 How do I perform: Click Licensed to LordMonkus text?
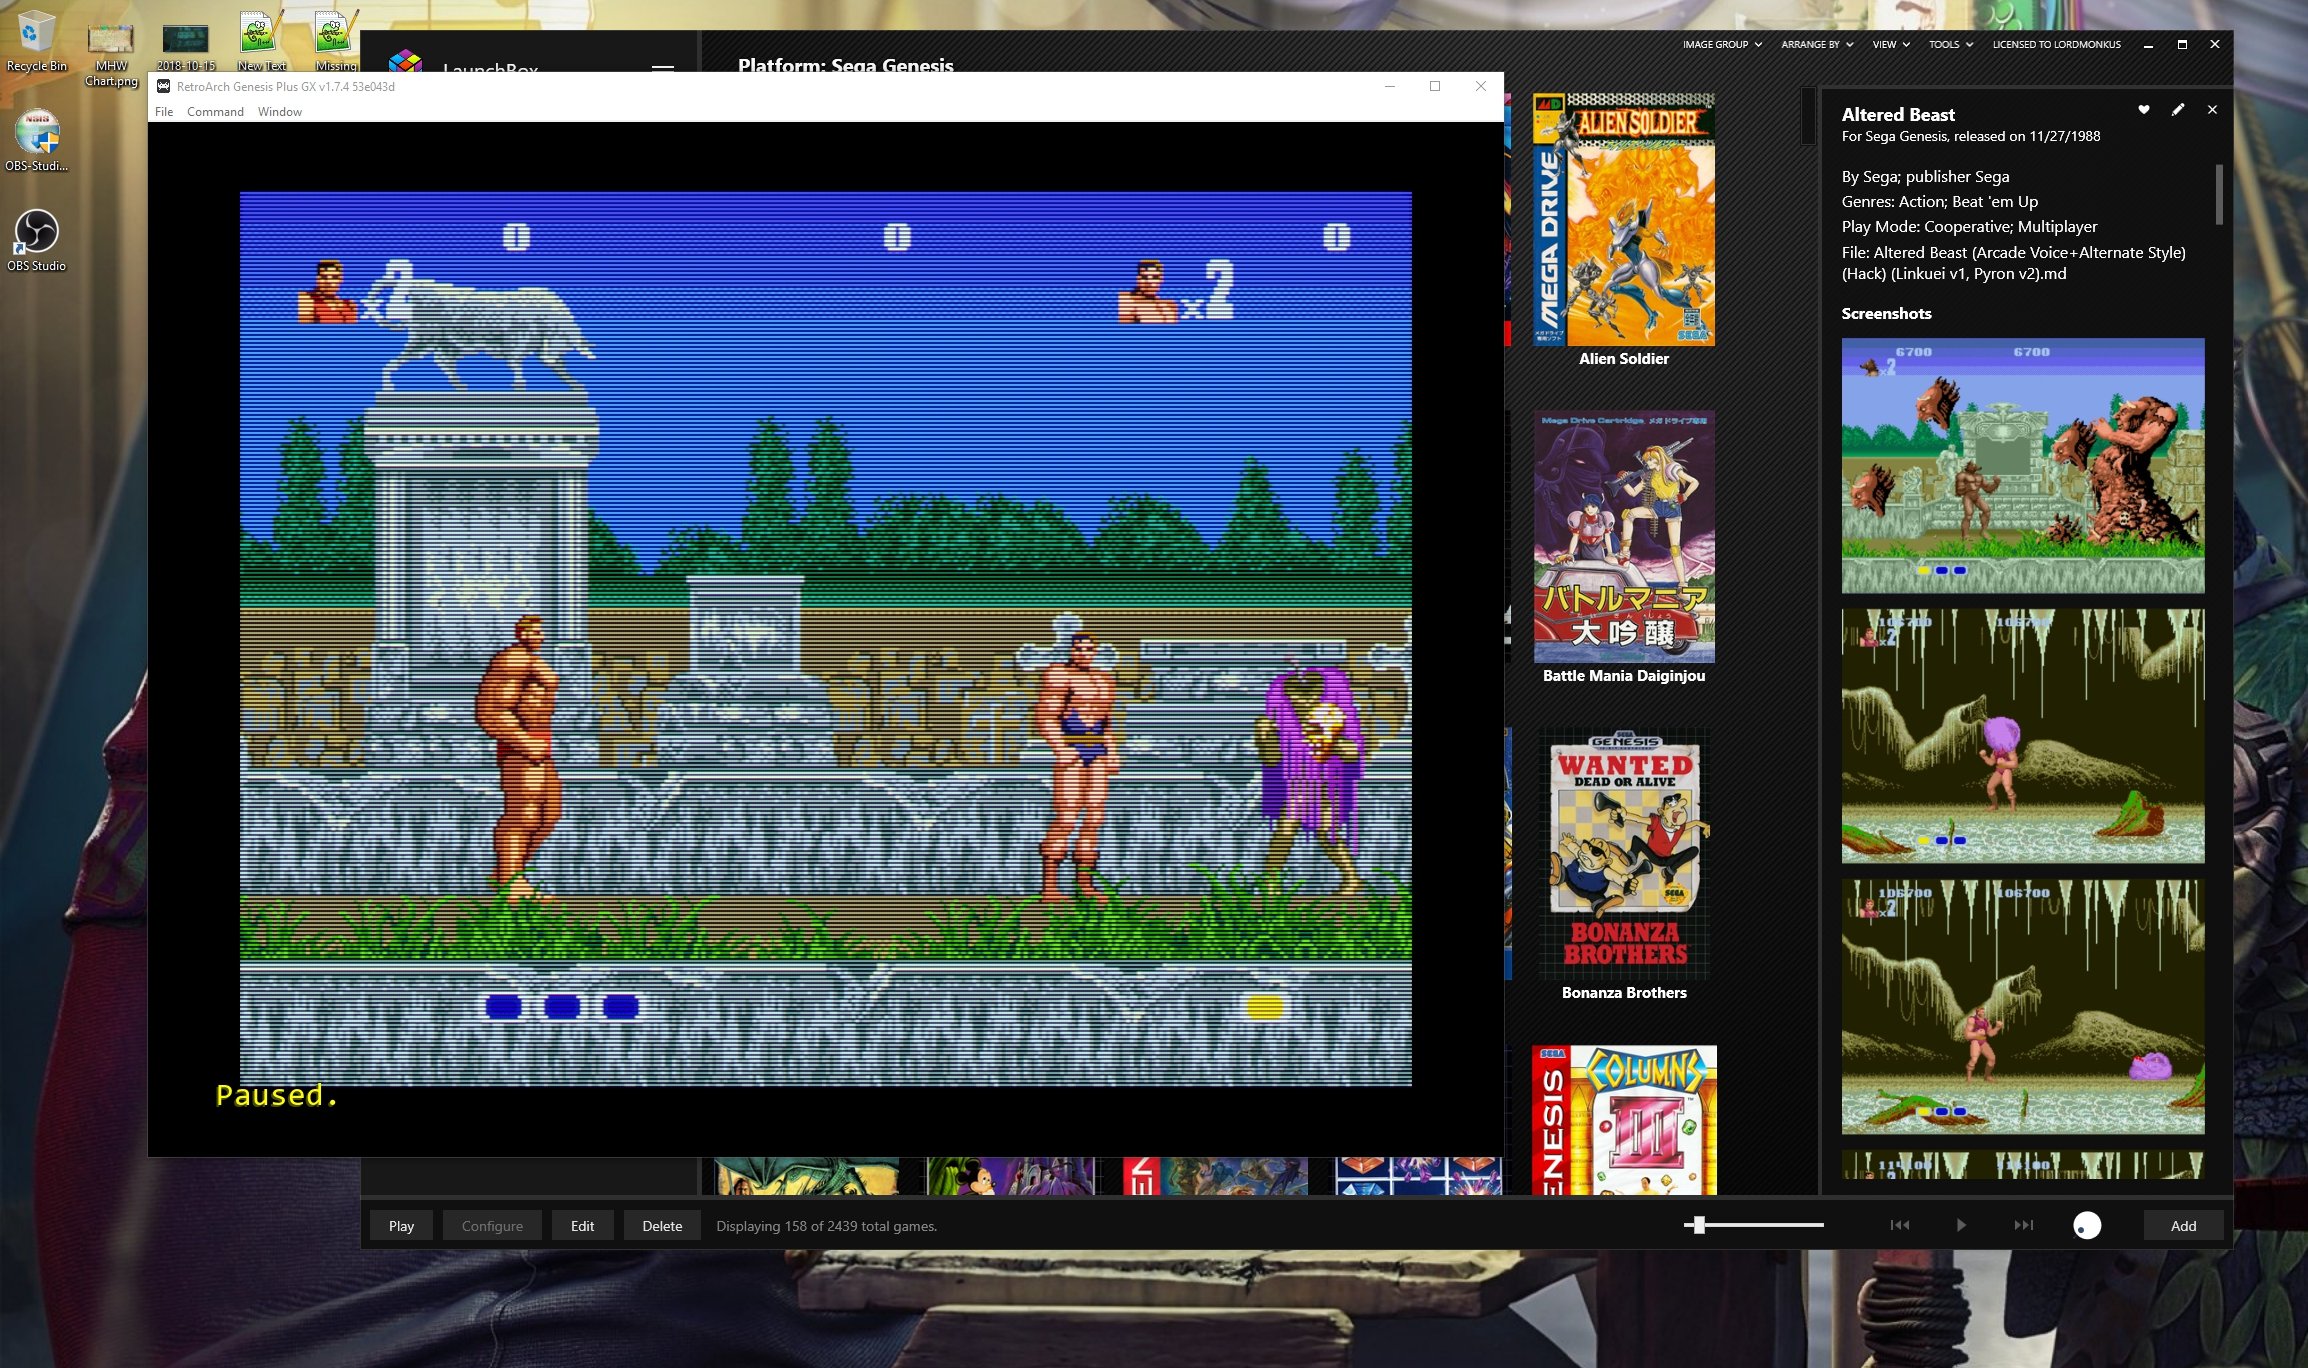[2056, 44]
